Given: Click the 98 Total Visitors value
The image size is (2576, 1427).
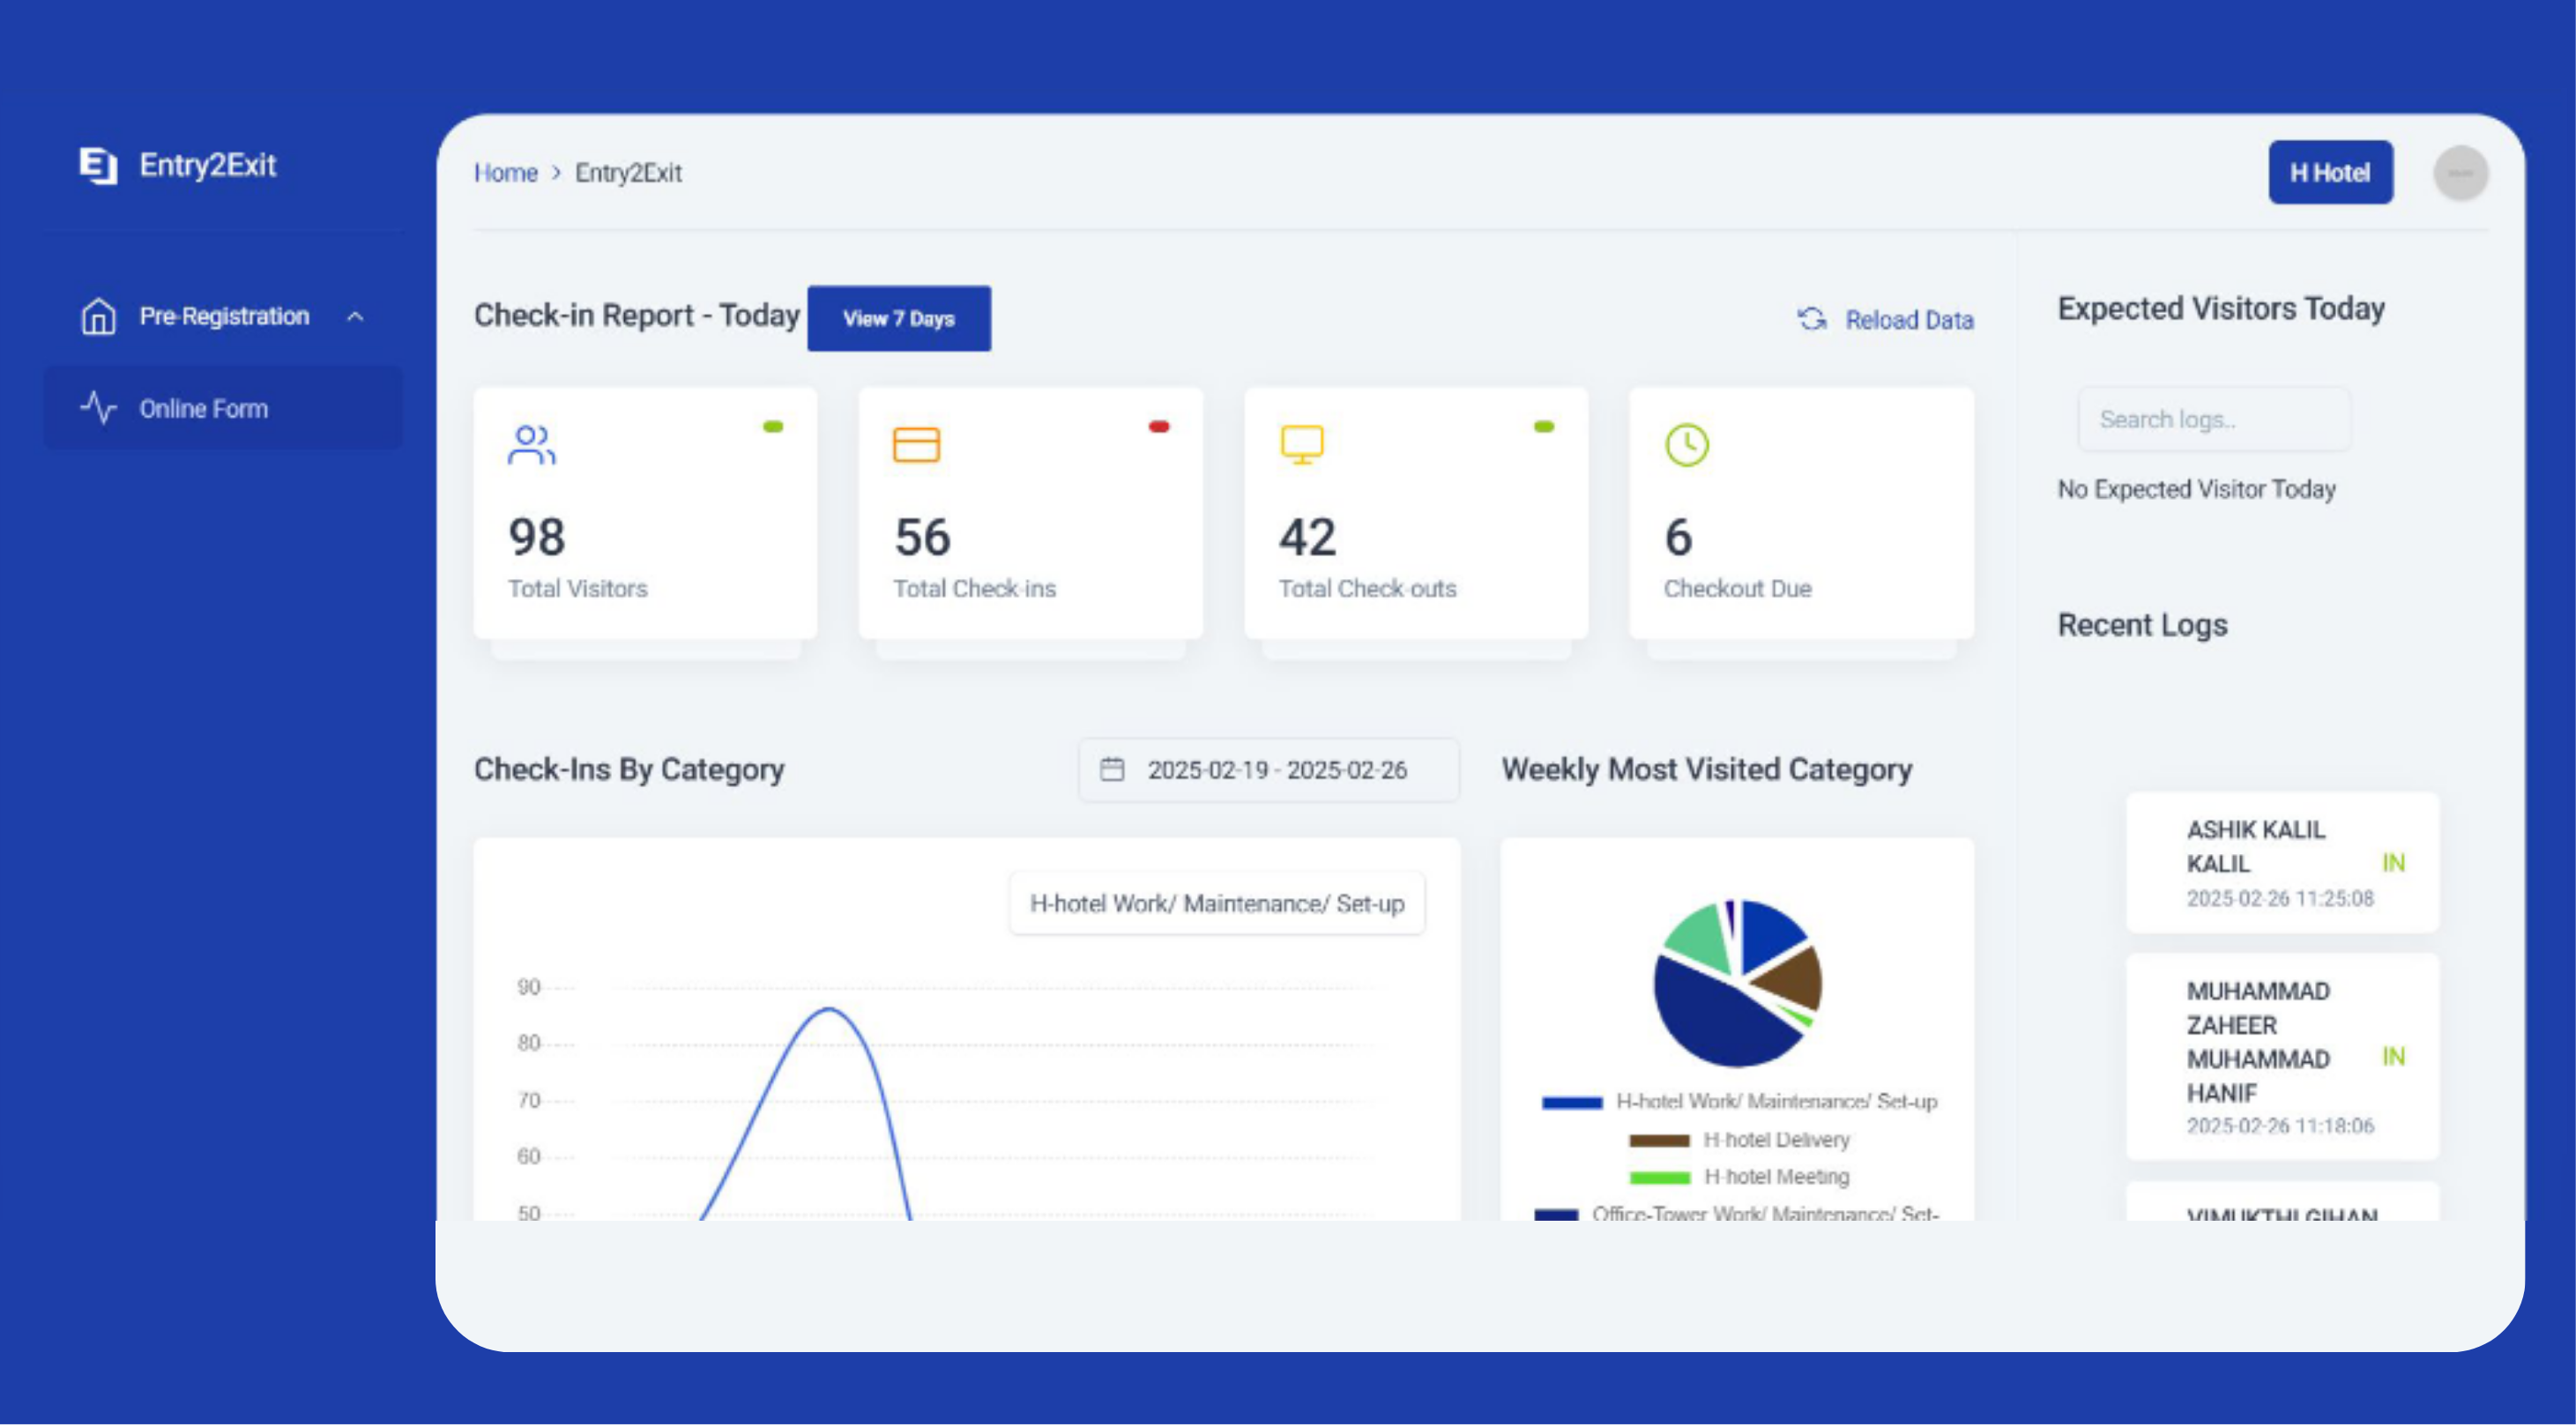Looking at the screenshot, I should tap(537, 538).
